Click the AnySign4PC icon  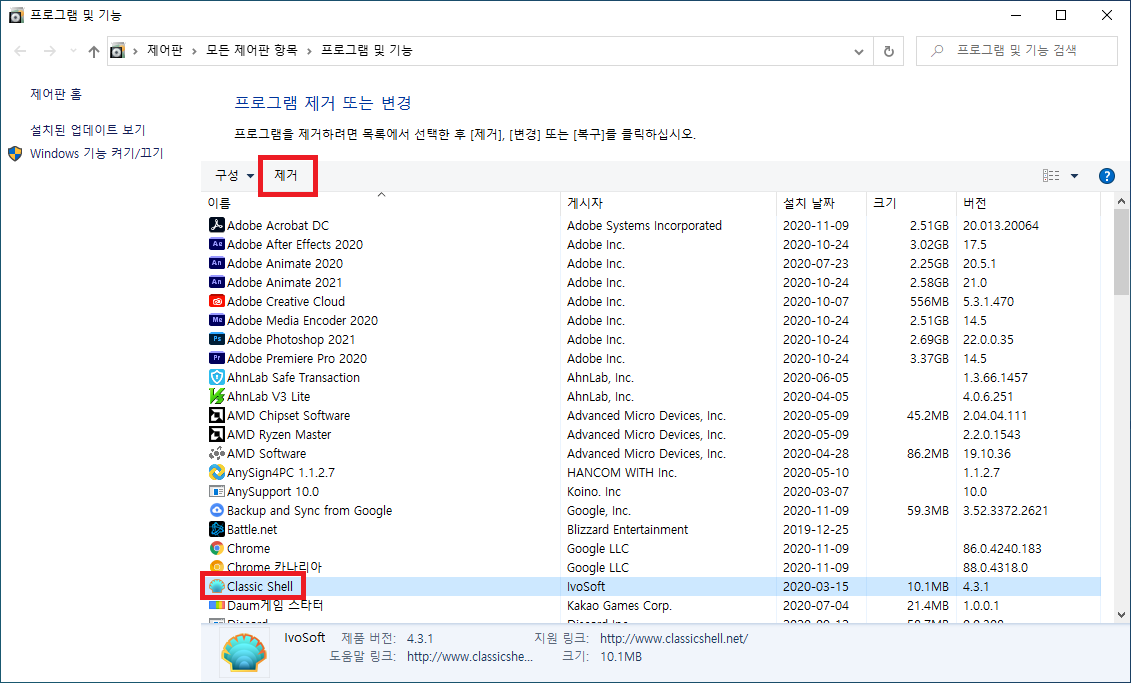point(216,472)
